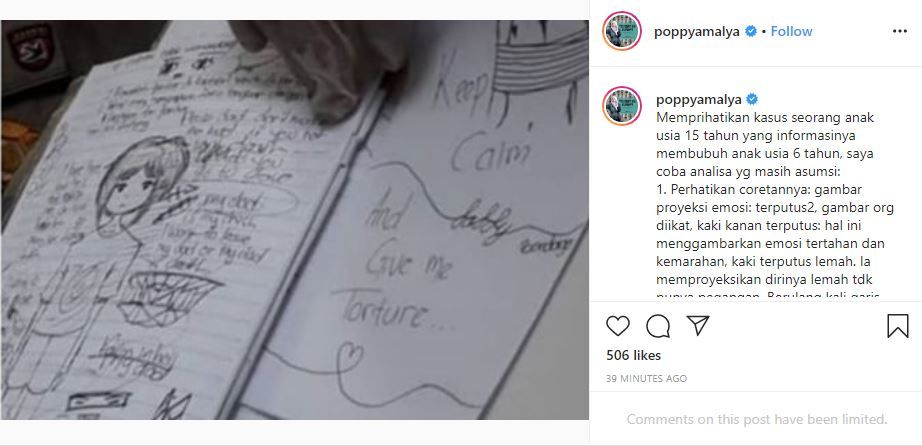Click the avatar beside the caption
922x446 pixels.
(622, 106)
